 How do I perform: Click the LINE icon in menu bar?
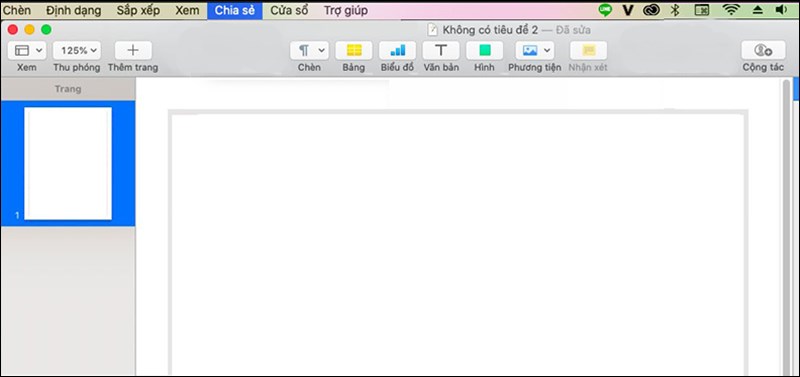[x=605, y=10]
